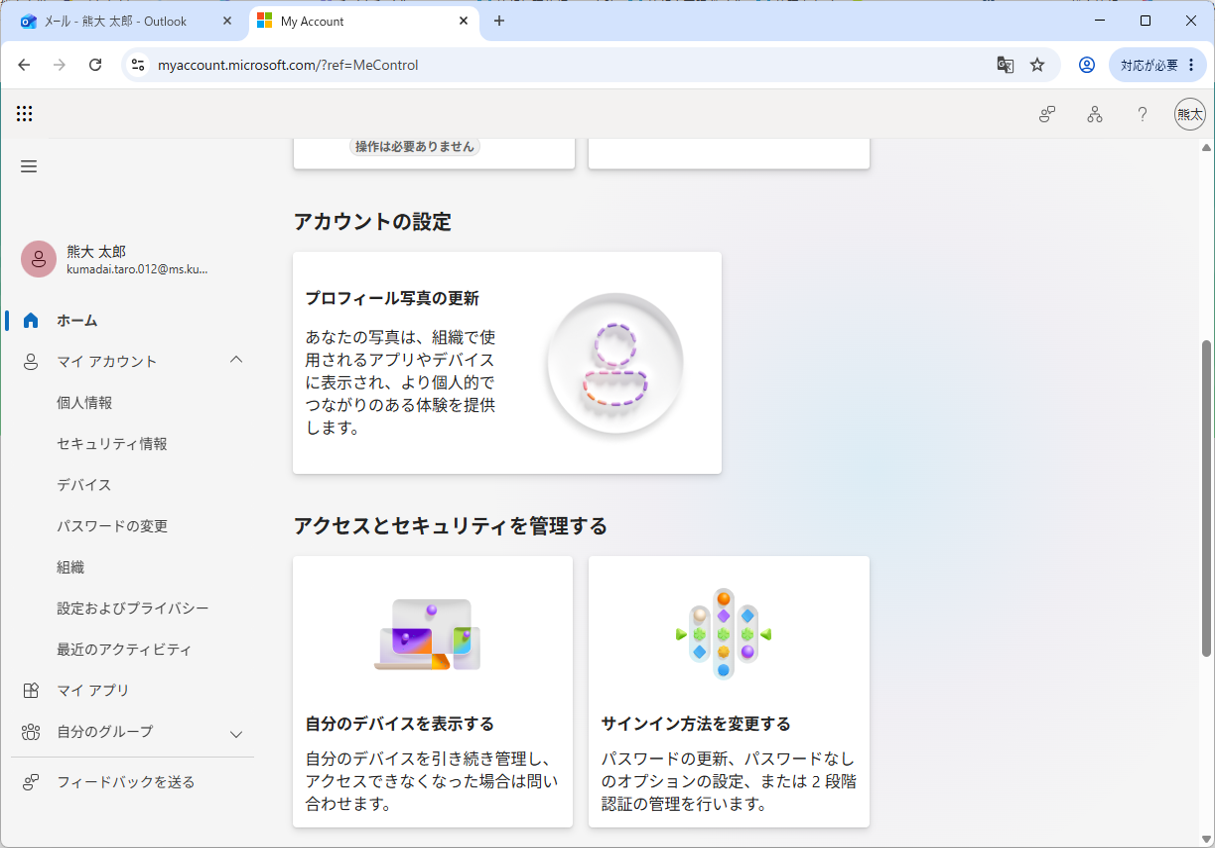Open デバイス in the sidebar

pos(84,485)
